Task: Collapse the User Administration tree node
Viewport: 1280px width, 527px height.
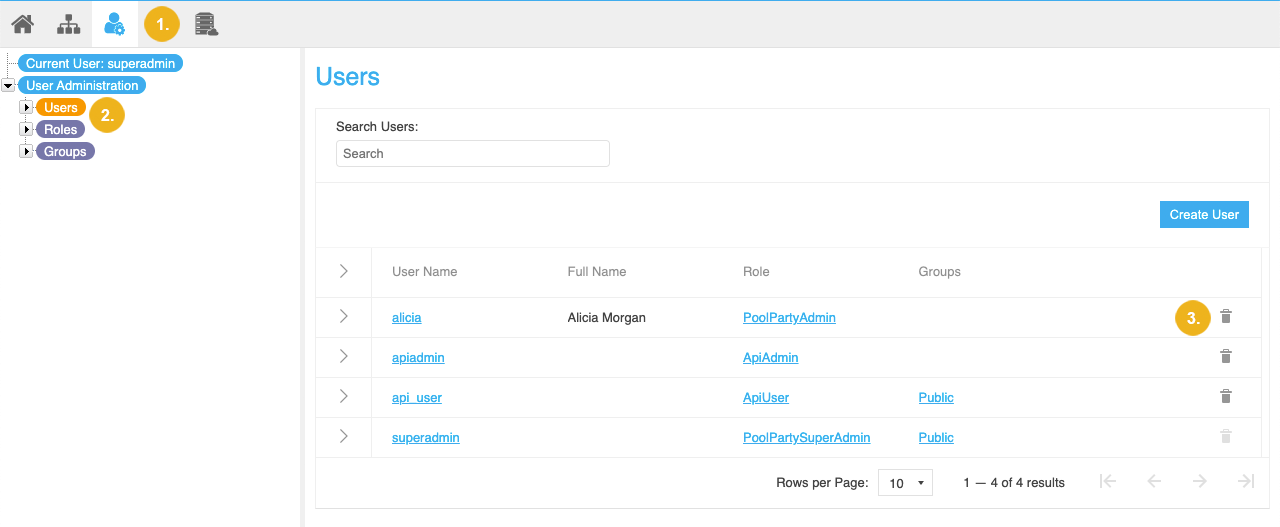Action: coord(9,86)
